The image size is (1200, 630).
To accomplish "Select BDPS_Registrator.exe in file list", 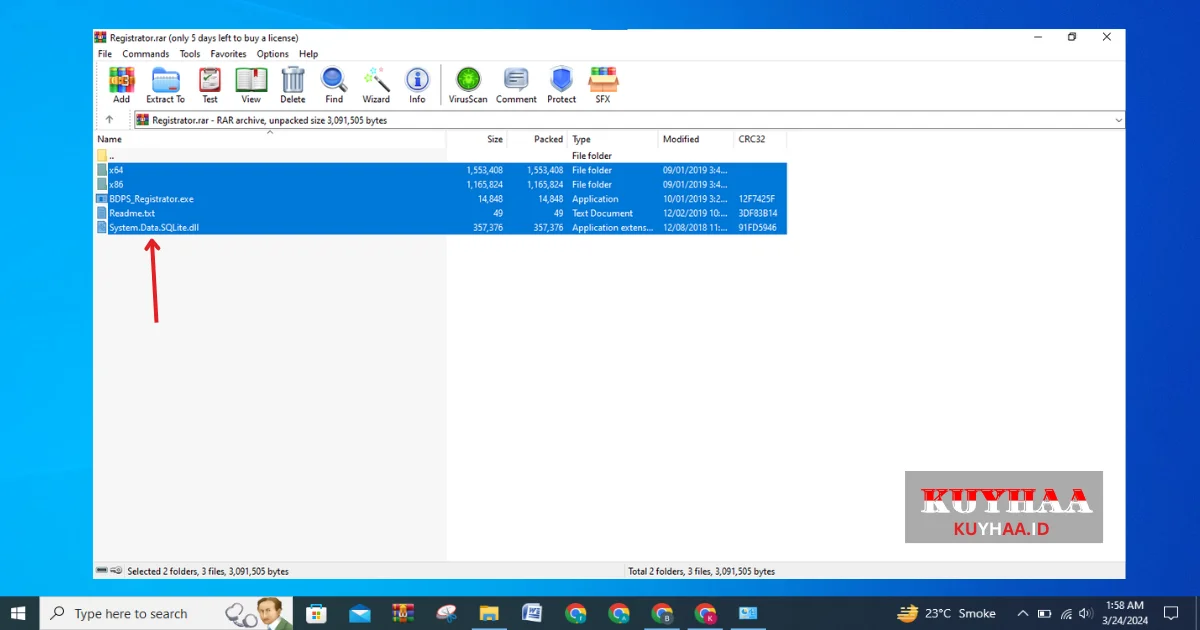I will pyautogui.click(x=151, y=199).
